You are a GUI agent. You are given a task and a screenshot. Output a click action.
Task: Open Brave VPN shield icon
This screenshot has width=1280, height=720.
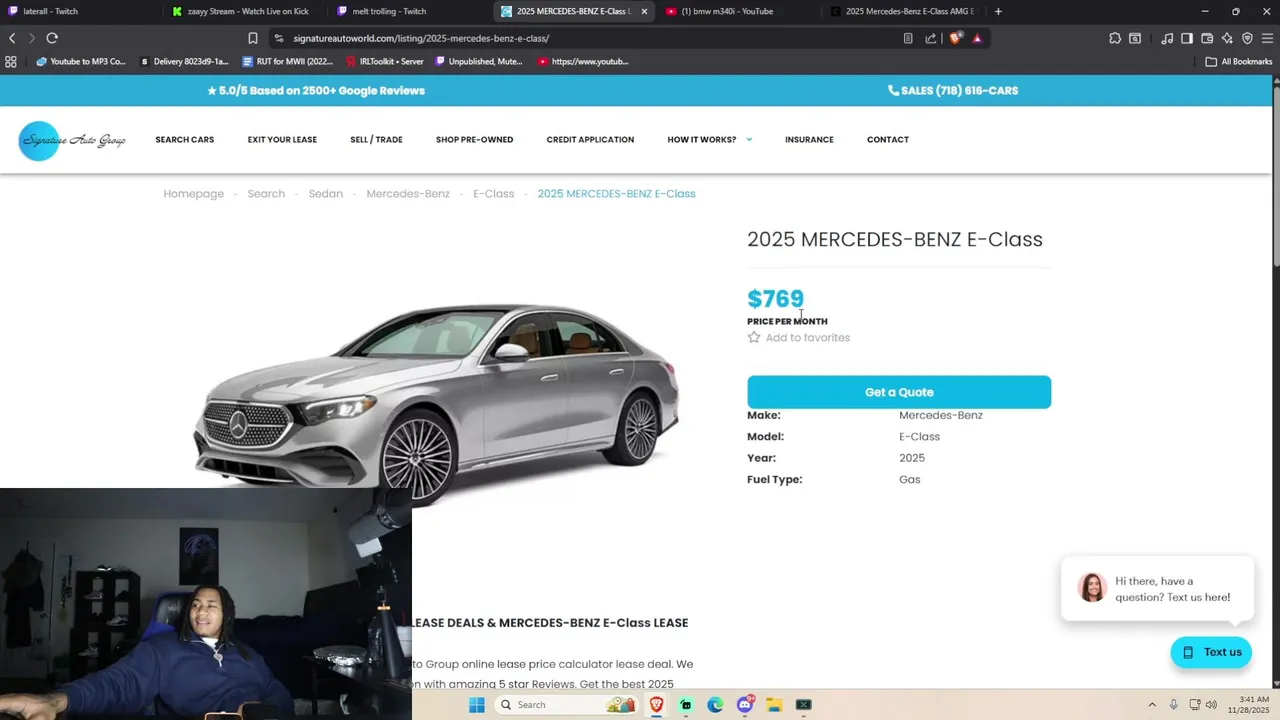tap(1247, 38)
